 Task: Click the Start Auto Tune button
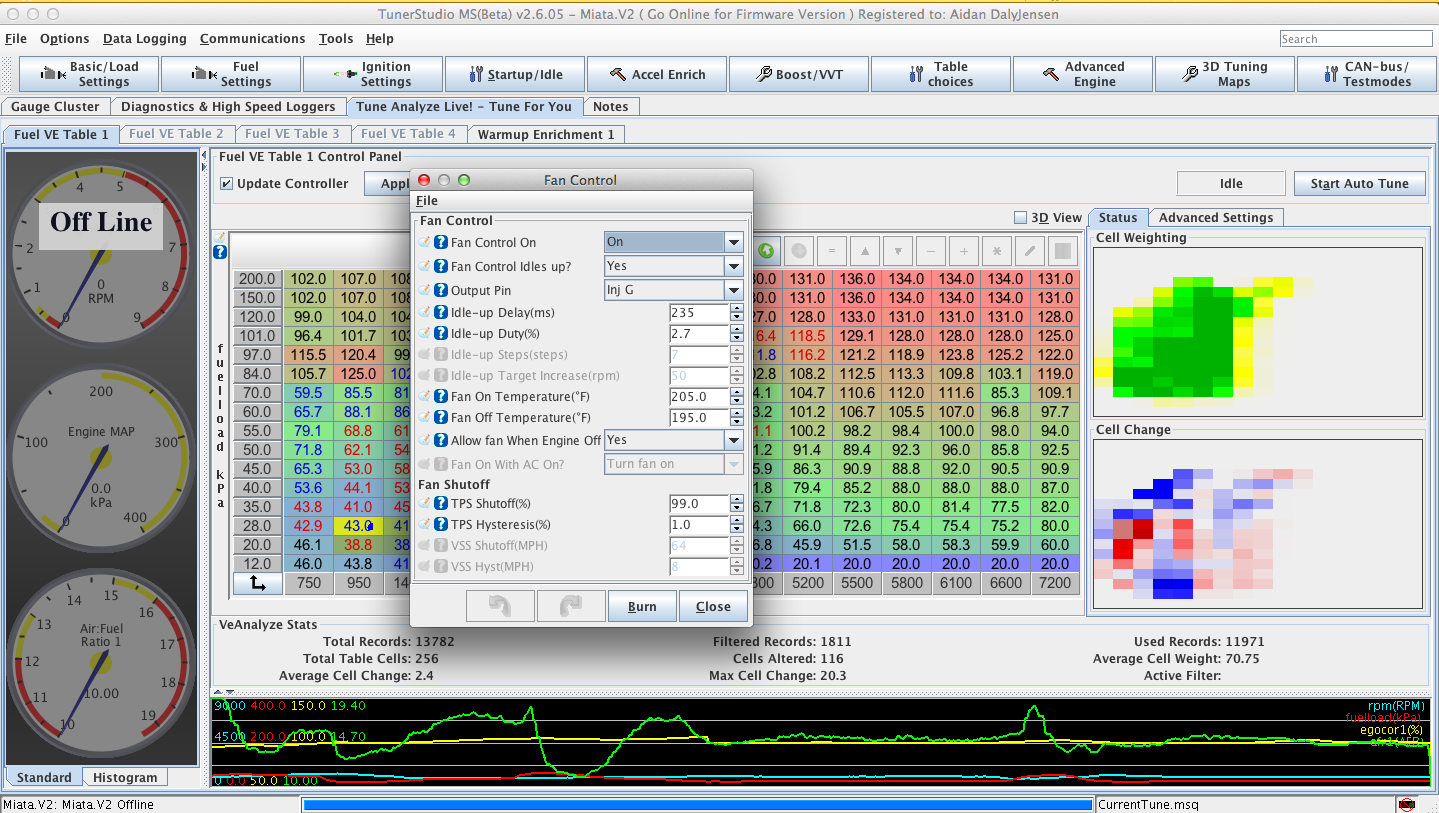(x=1359, y=183)
